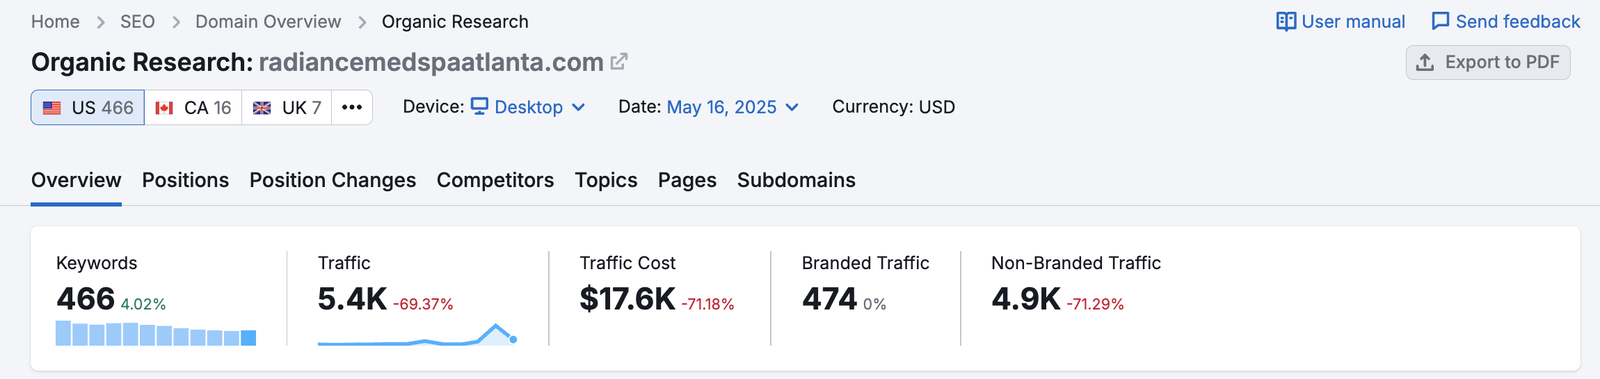Navigate to SEO breadcrumb link

(137, 21)
